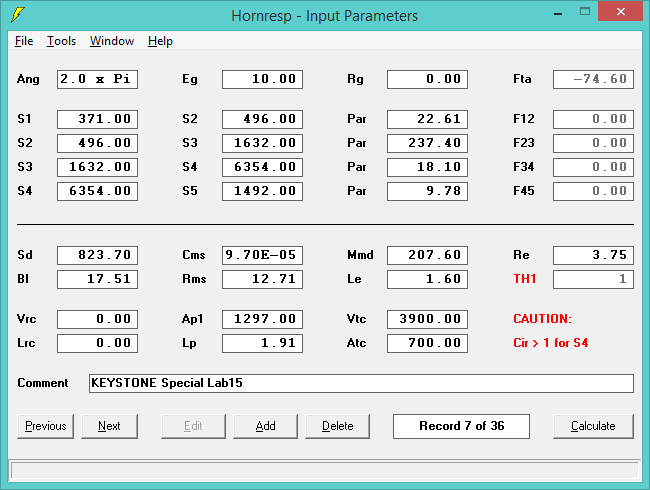Select the S1 field with 371.00
The height and width of the screenshot is (490, 650).
coord(97,119)
